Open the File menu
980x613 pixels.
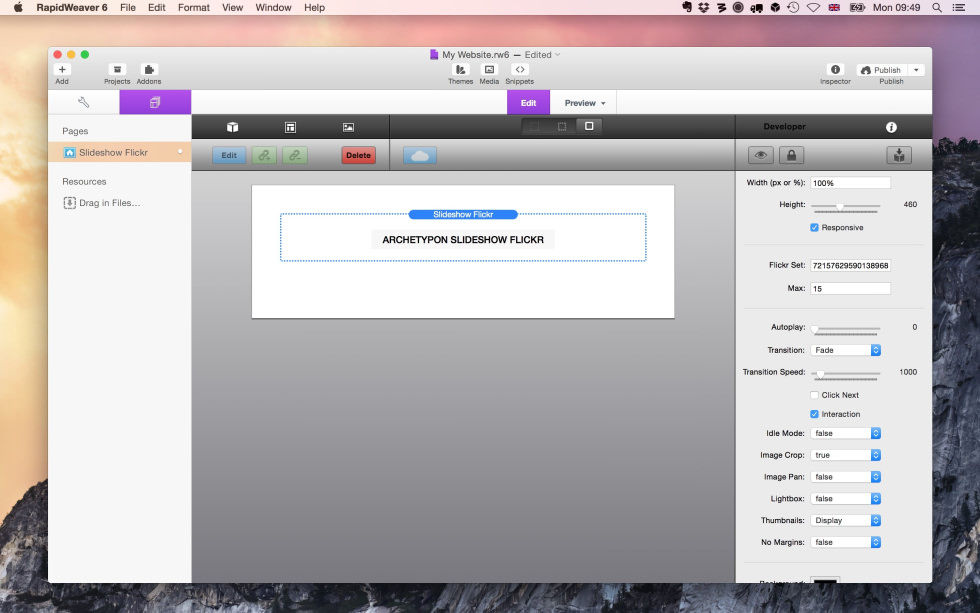point(128,7)
